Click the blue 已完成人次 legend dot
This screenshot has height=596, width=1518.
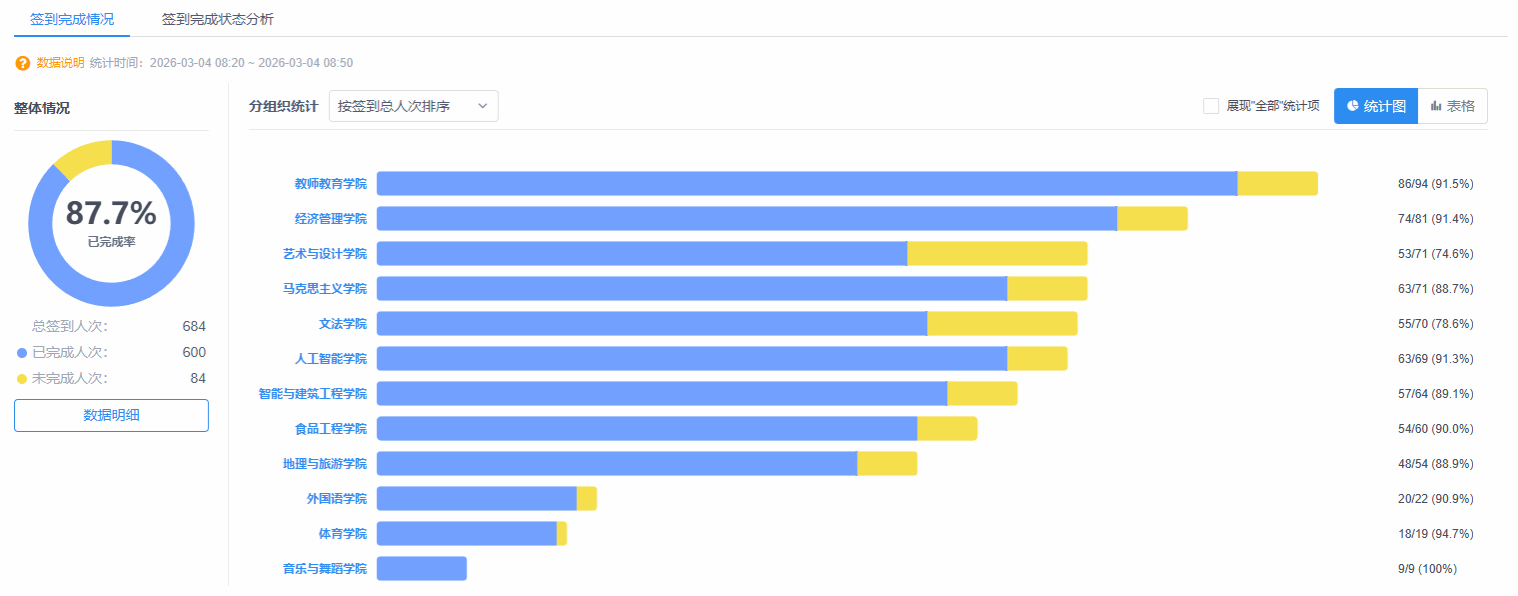click(x=22, y=353)
